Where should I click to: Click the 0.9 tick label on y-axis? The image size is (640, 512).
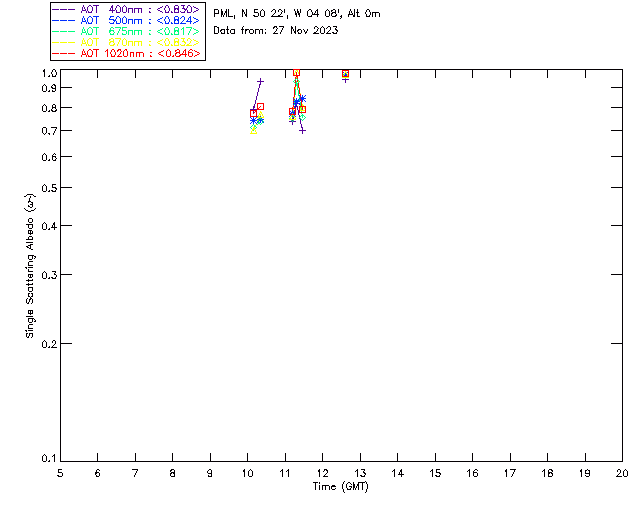pos(49,88)
